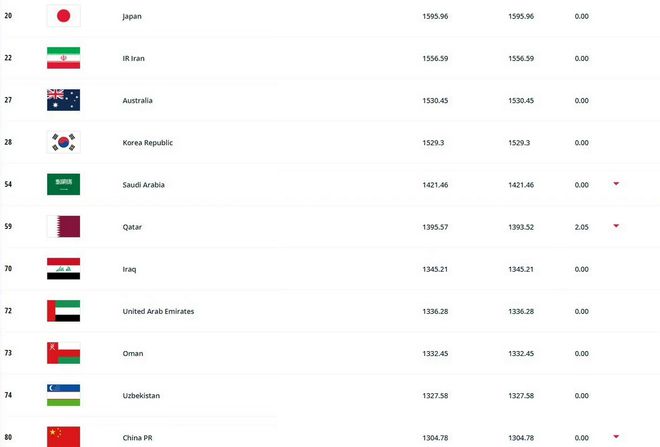Expand the China PR row arrow

point(616,436)
